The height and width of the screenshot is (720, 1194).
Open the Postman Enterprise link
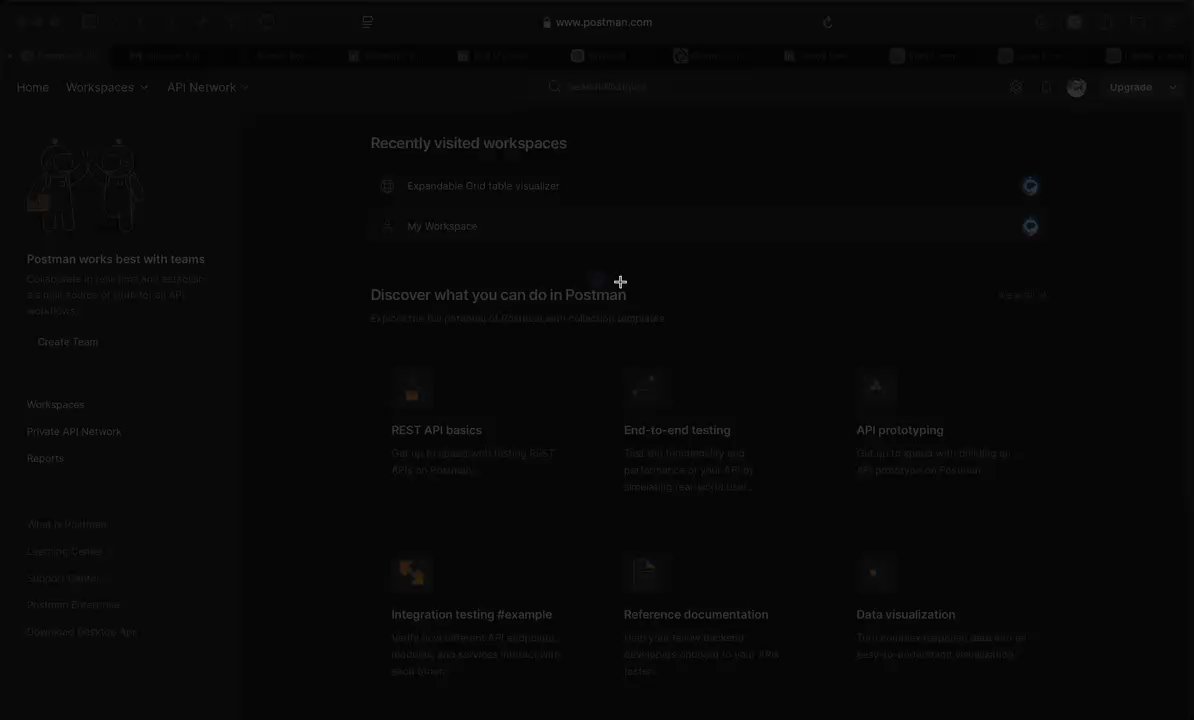(x=73, y=605)
